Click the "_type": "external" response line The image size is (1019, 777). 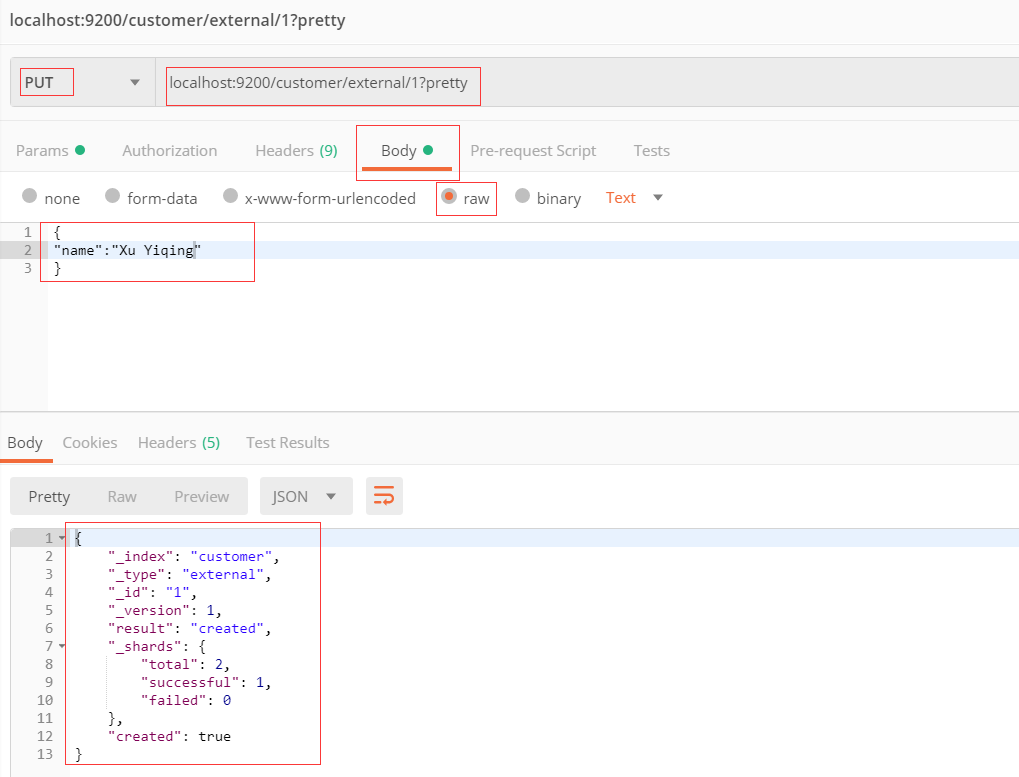[189, 575]
